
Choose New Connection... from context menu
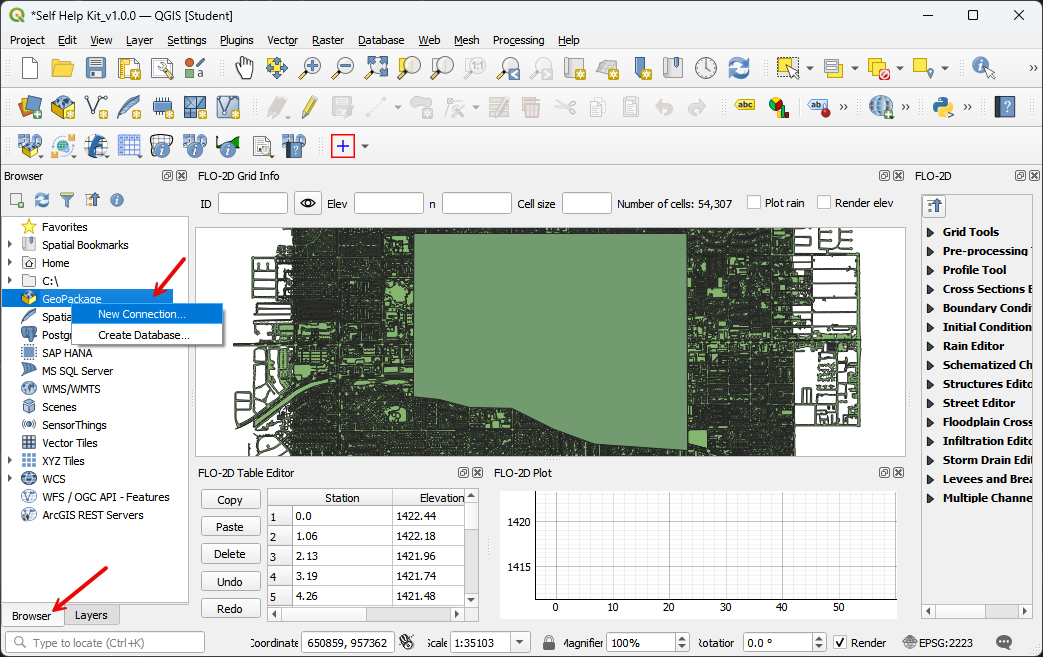[141, 314]
